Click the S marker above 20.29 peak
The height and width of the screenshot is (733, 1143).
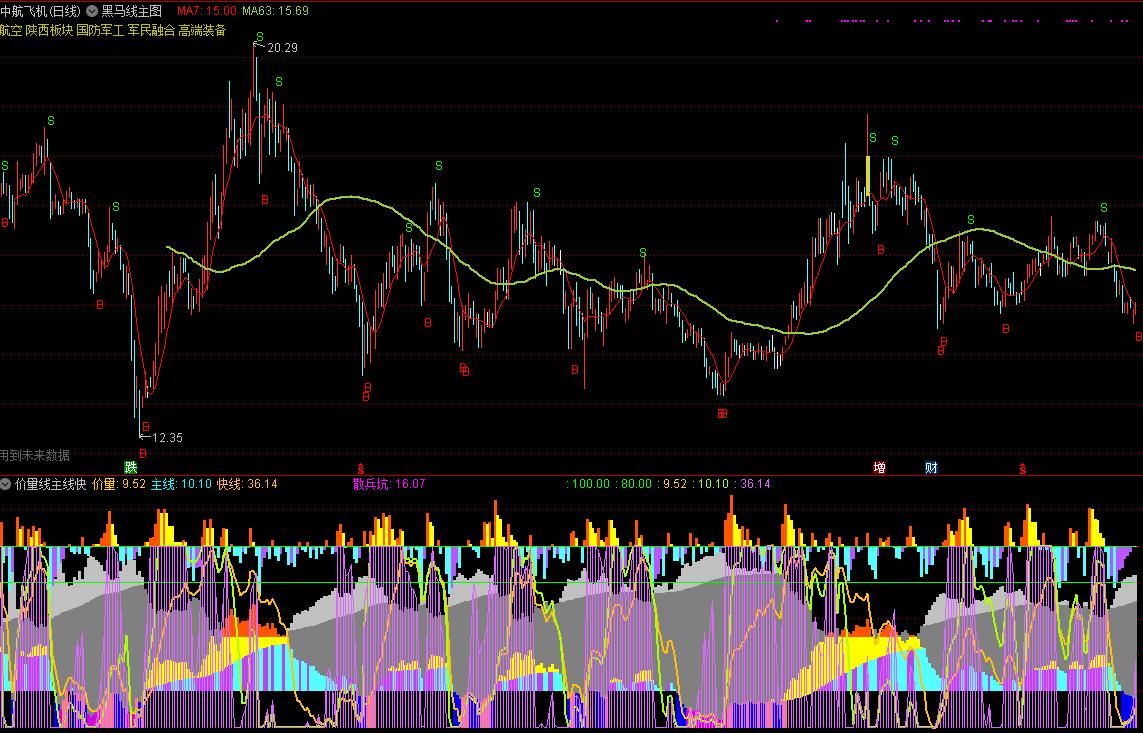tap(259, 37)
